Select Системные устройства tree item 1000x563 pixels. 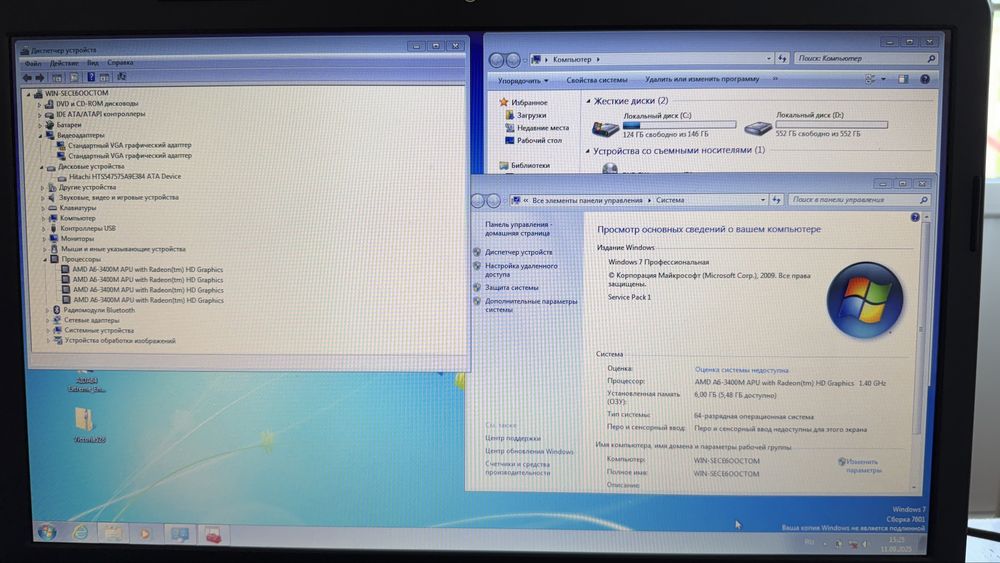pyautogui.click(x=99, y=330)
